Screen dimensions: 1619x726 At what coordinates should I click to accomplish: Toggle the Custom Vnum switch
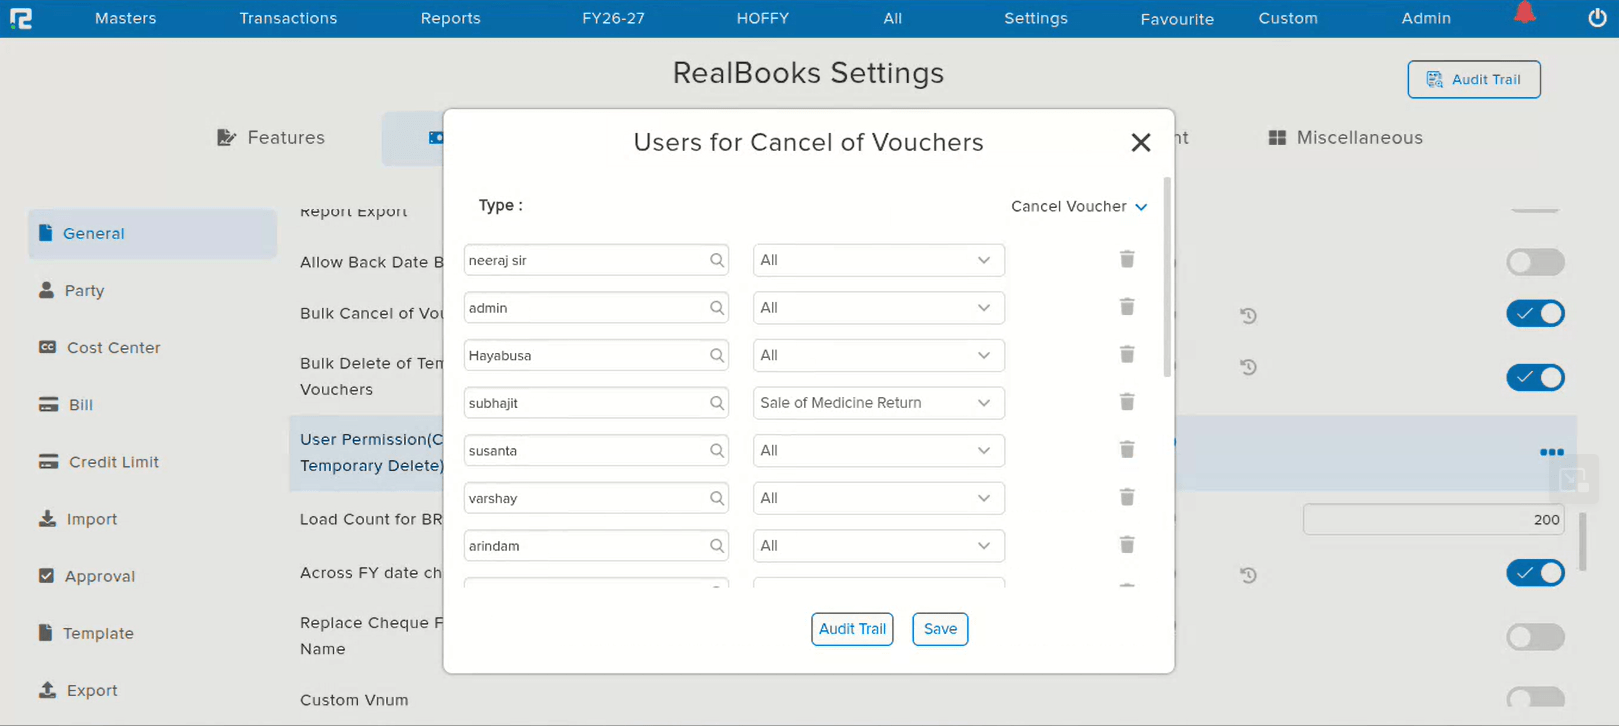(x=1535, y=699)
